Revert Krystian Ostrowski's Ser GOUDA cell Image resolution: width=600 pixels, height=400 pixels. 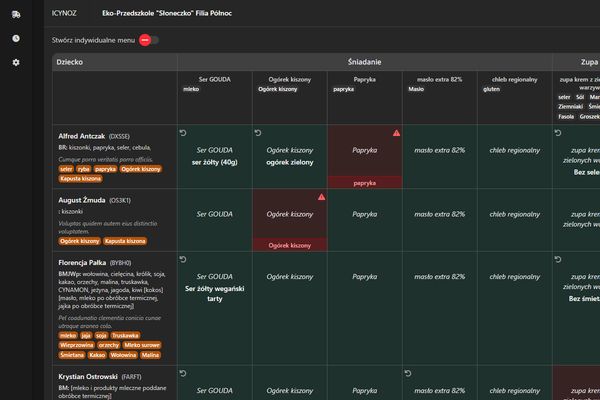point(183,374)
